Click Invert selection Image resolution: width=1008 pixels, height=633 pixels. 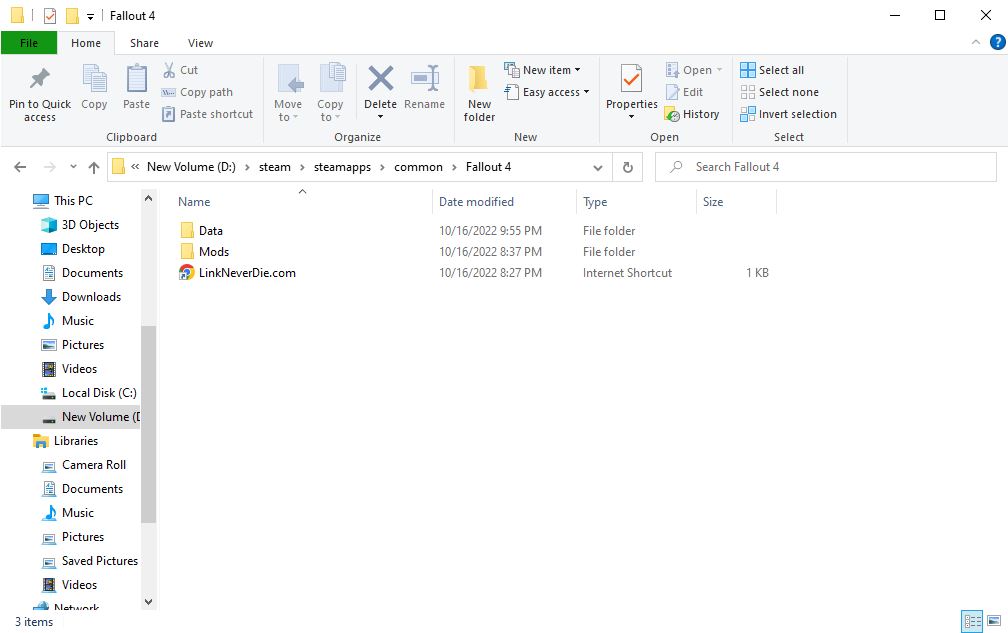tap(789, 114)
